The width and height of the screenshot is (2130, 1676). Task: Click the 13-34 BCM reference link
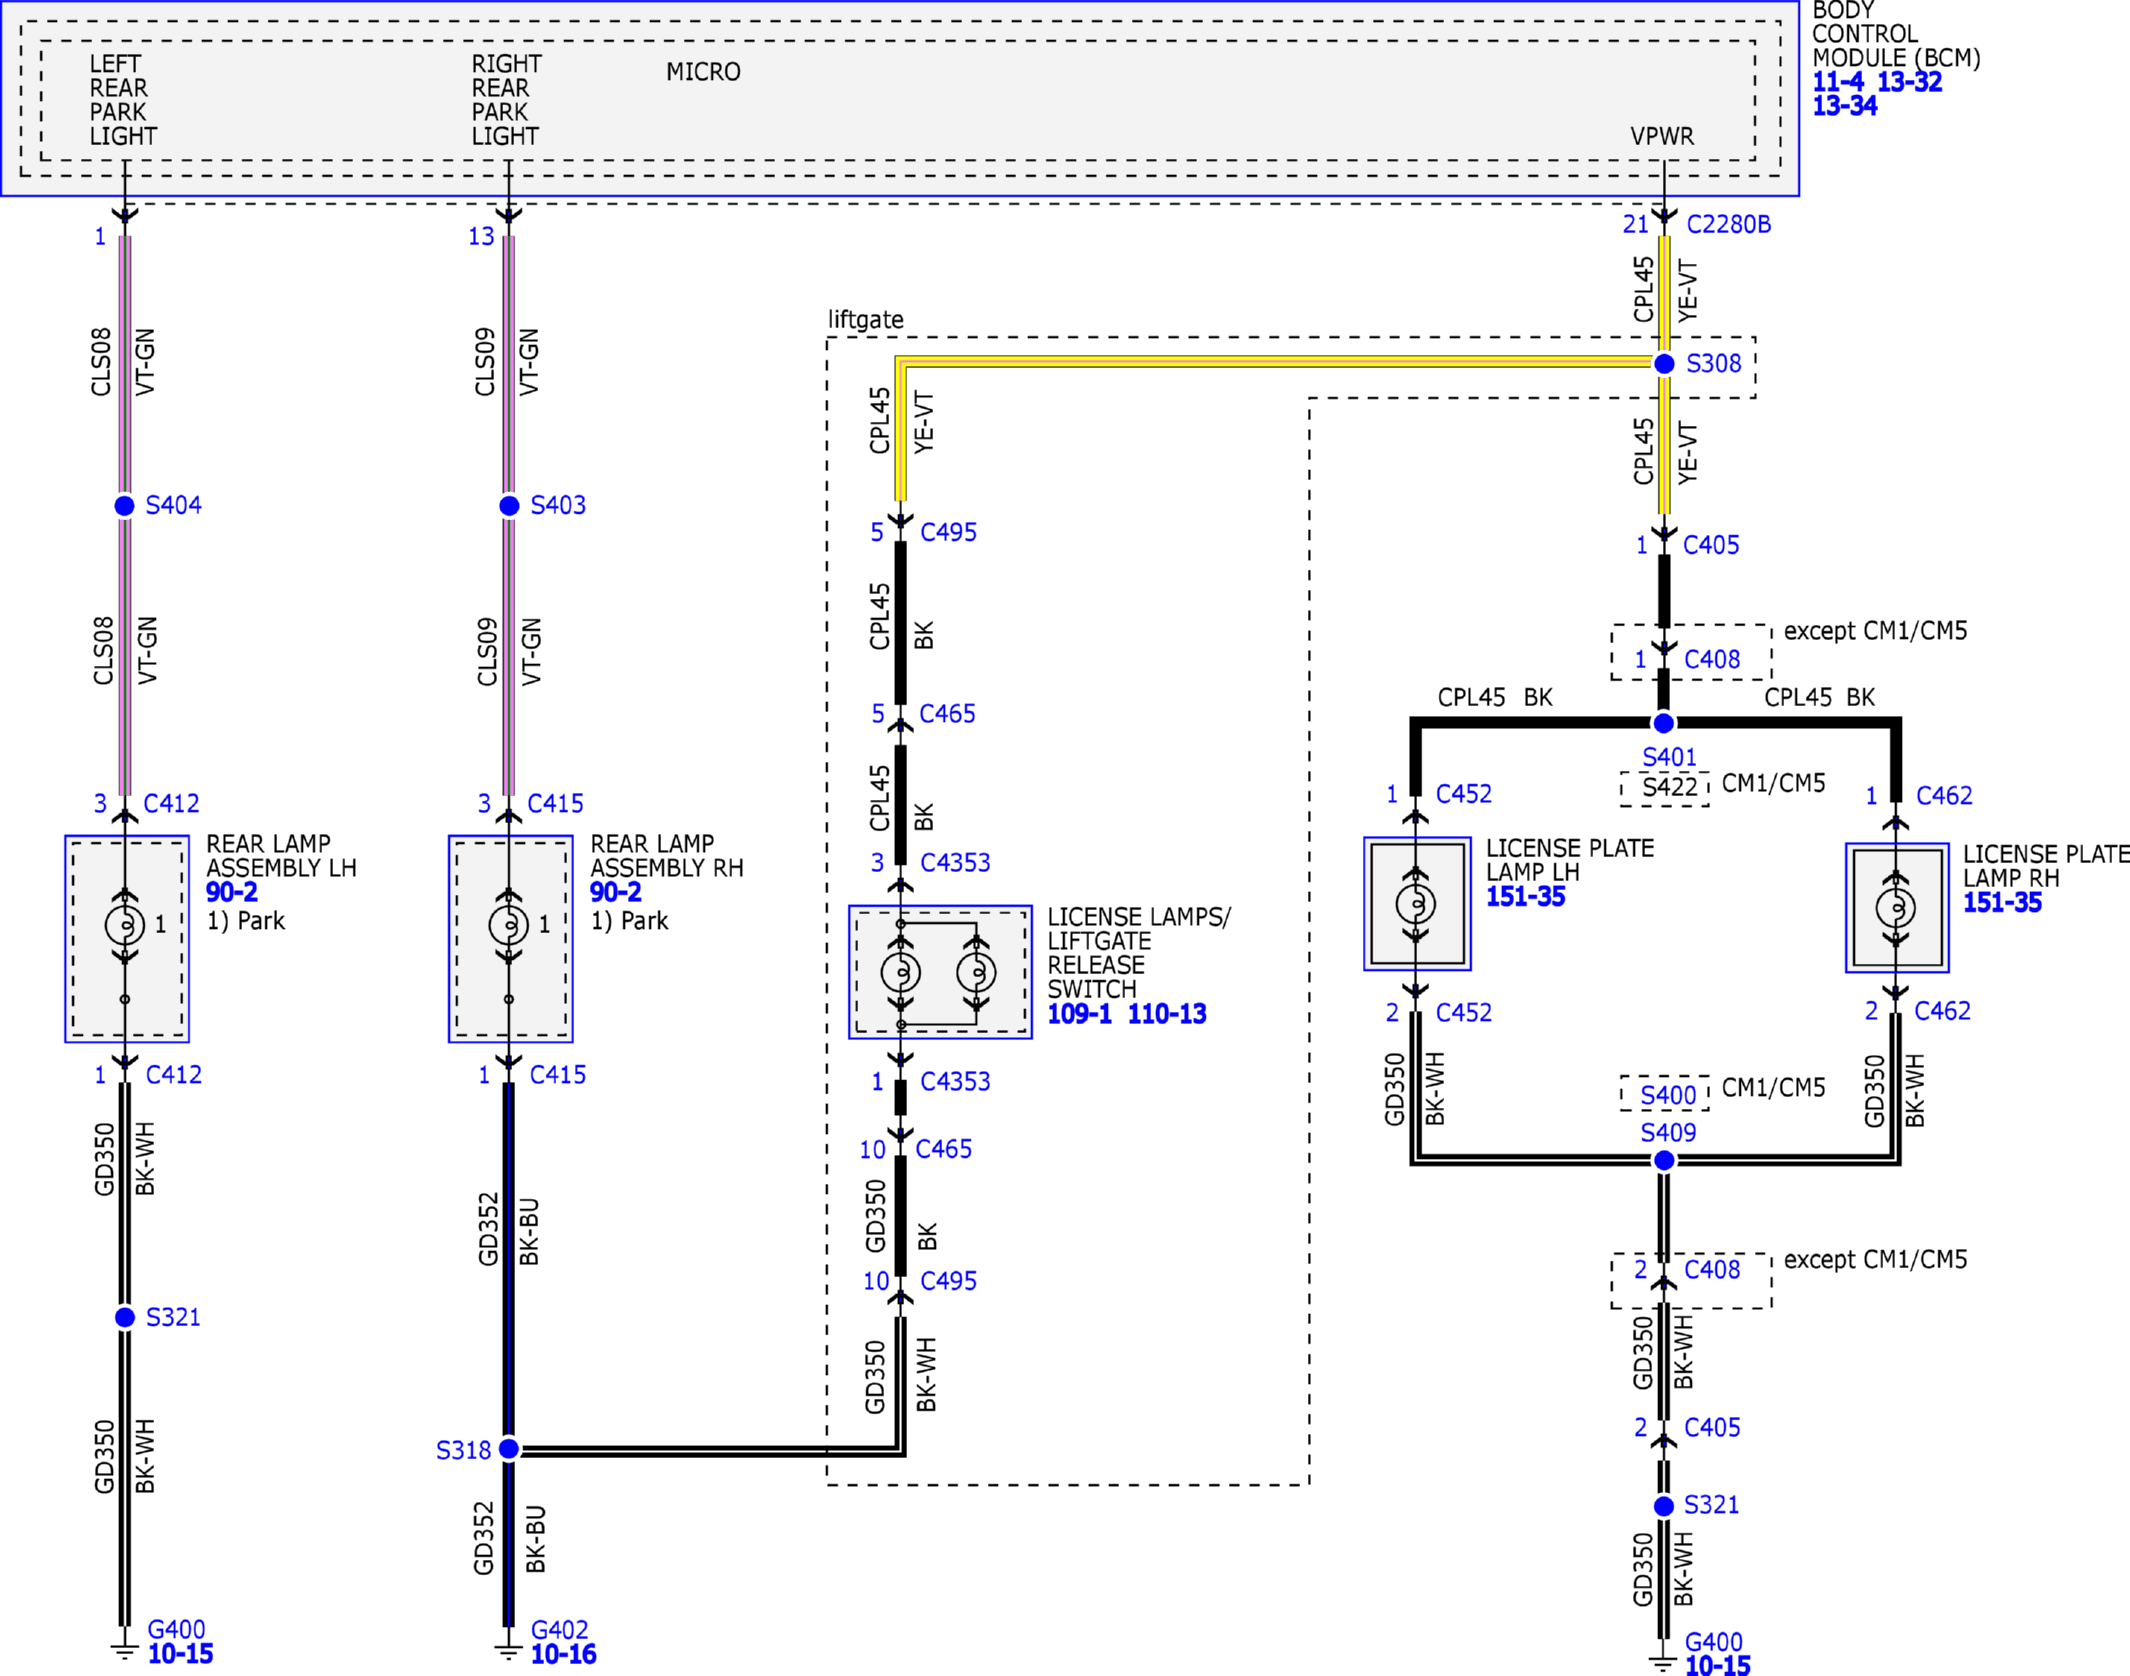pos(1845,106)
